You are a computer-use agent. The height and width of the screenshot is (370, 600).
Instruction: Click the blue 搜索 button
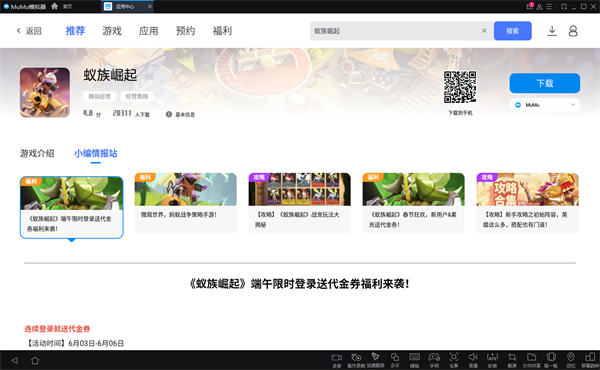(512, 31)
